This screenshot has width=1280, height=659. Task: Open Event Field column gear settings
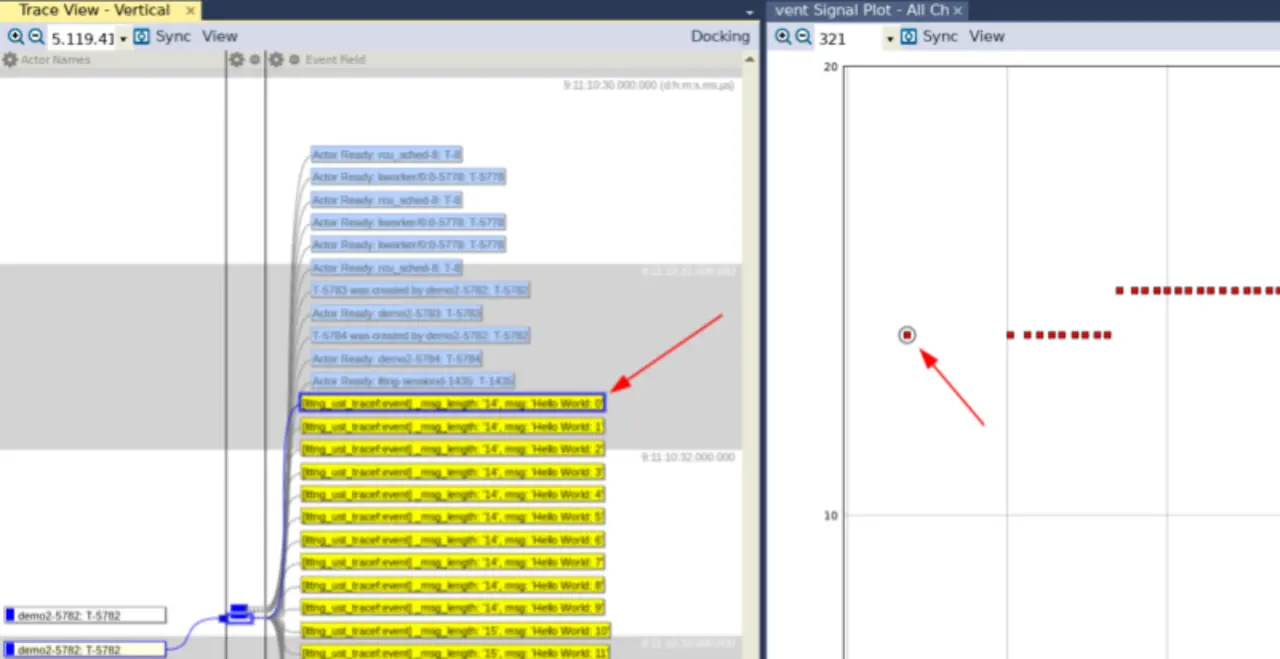pos(276,60)
